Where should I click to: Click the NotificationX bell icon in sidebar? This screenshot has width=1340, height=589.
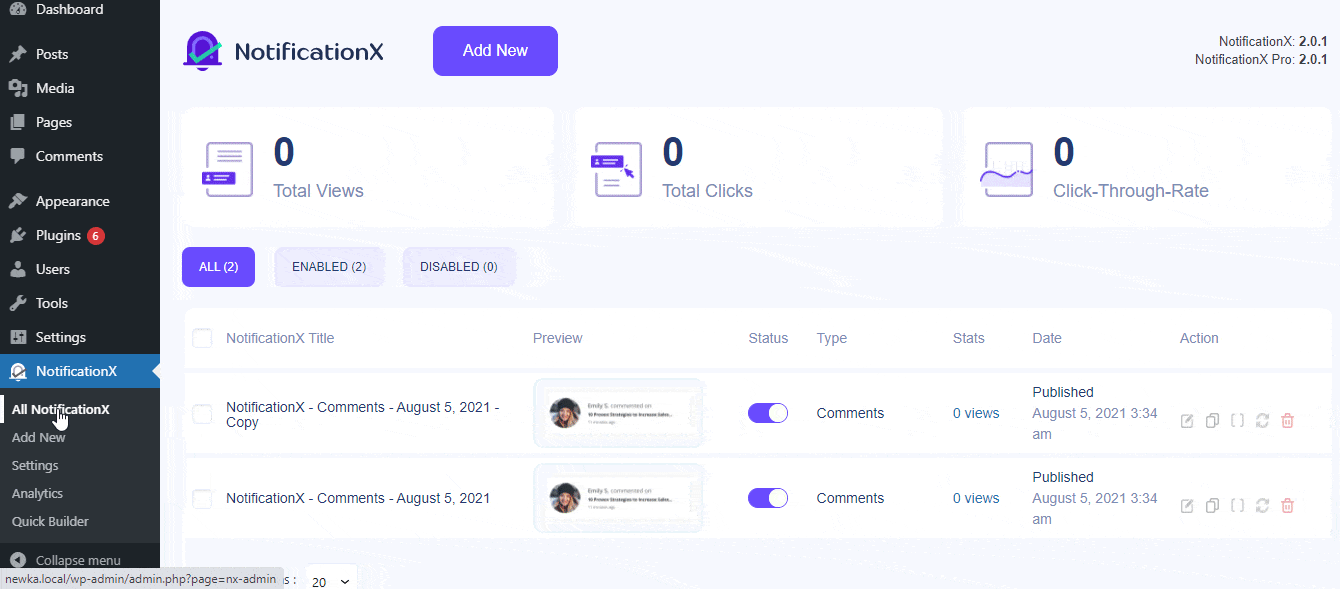click(17, 371)
